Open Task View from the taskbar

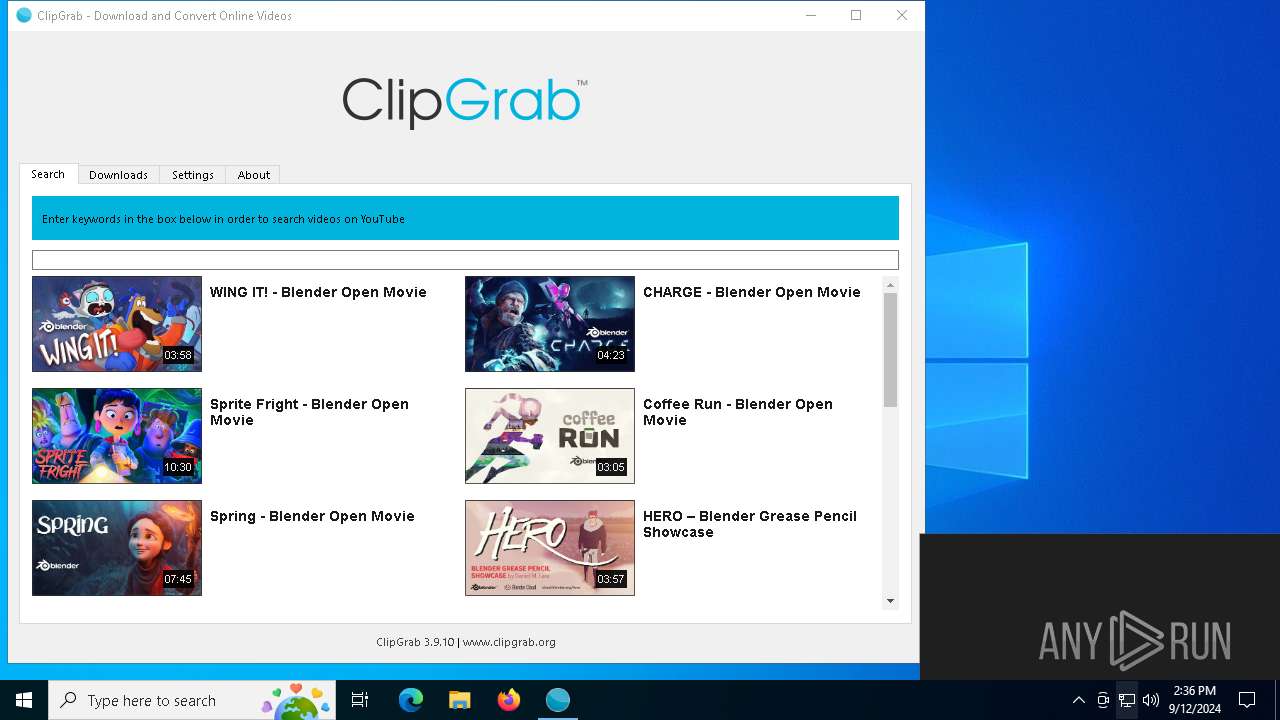360,700
